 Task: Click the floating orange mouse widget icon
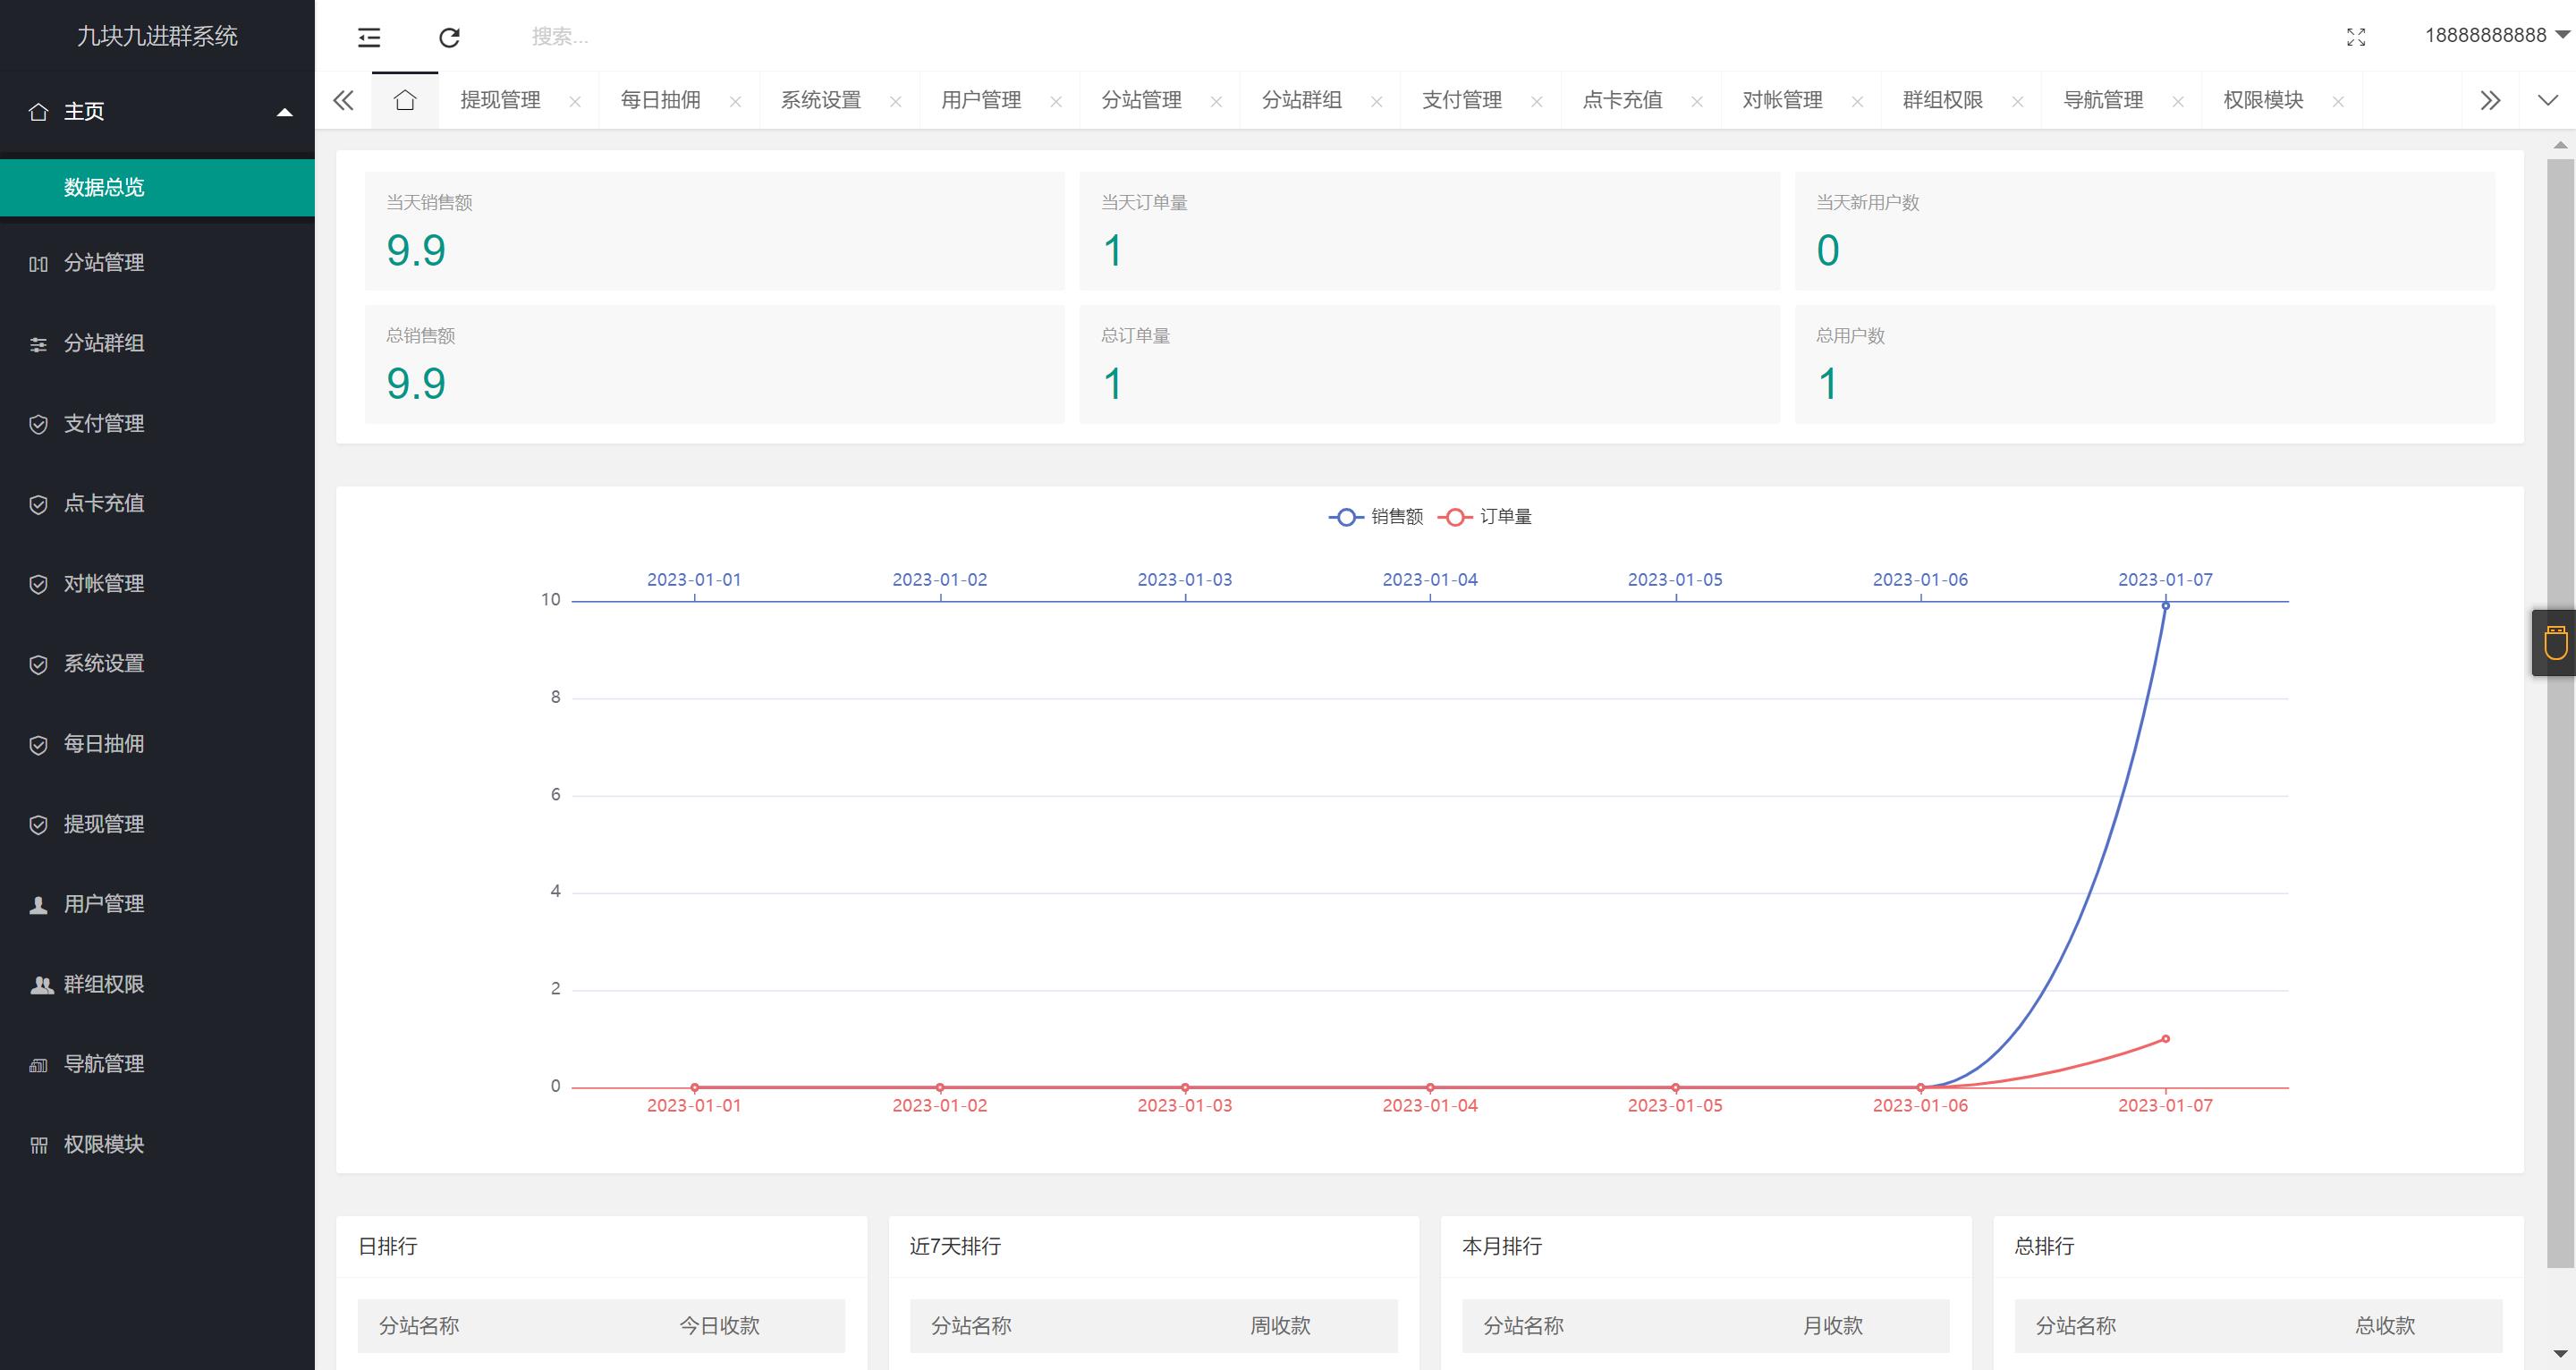click(x=2555, y=643)
